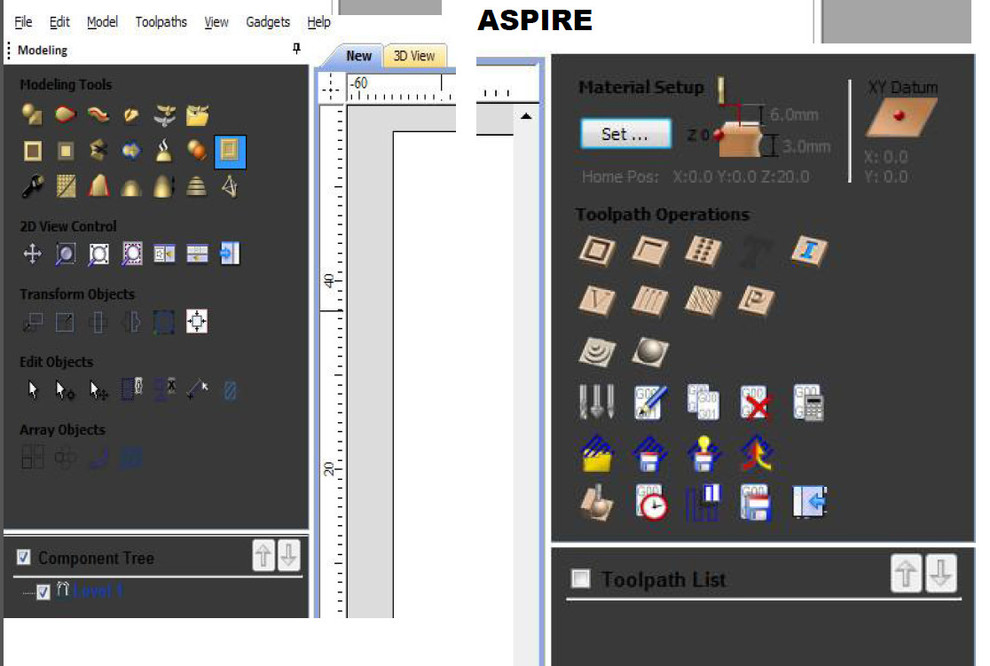Select the first magnifier zoom box tool

click(66, 254)
